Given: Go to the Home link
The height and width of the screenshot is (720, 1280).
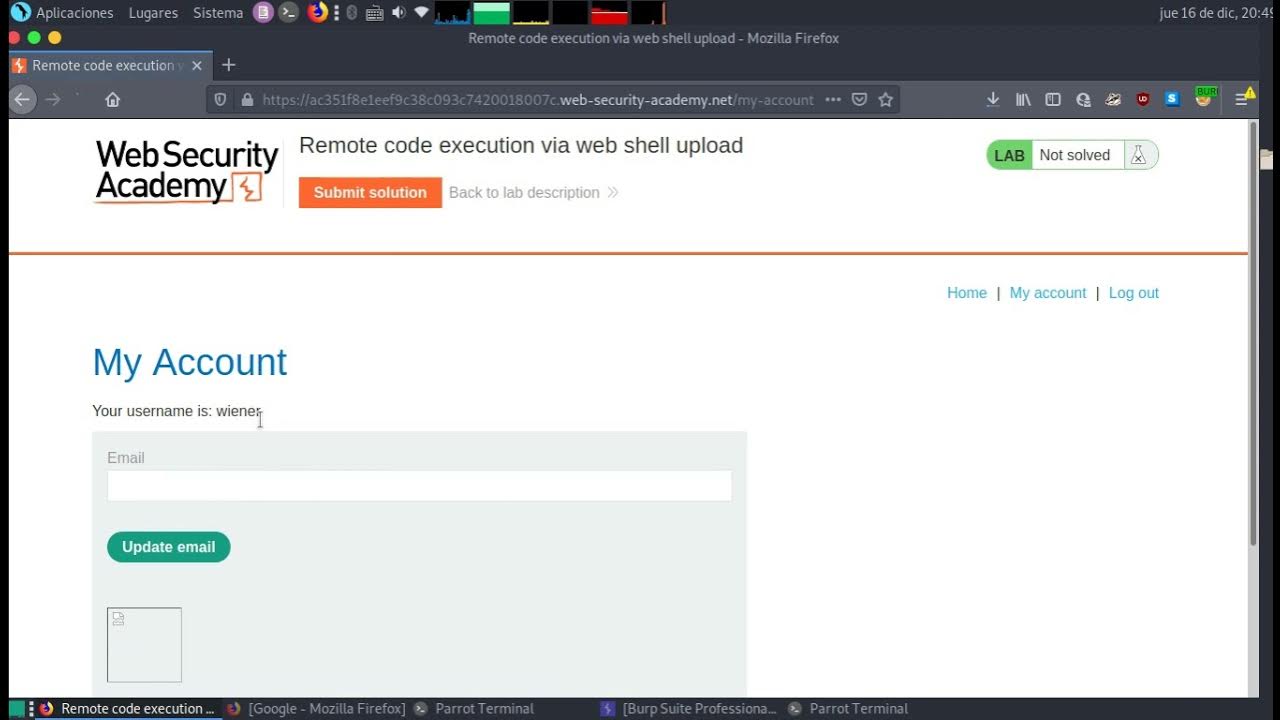Looking at the screenshot, I should (967, 293).
